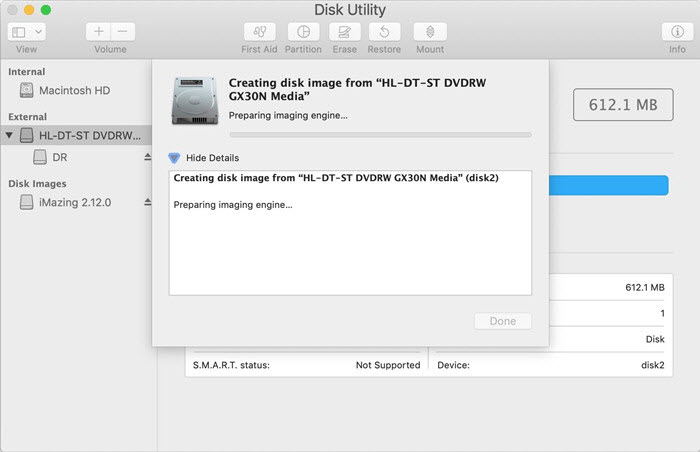This screenshot has width=700, height=452.
Task: Select the iMazing 2.12.0 disk image
Action: pos(75,202)
